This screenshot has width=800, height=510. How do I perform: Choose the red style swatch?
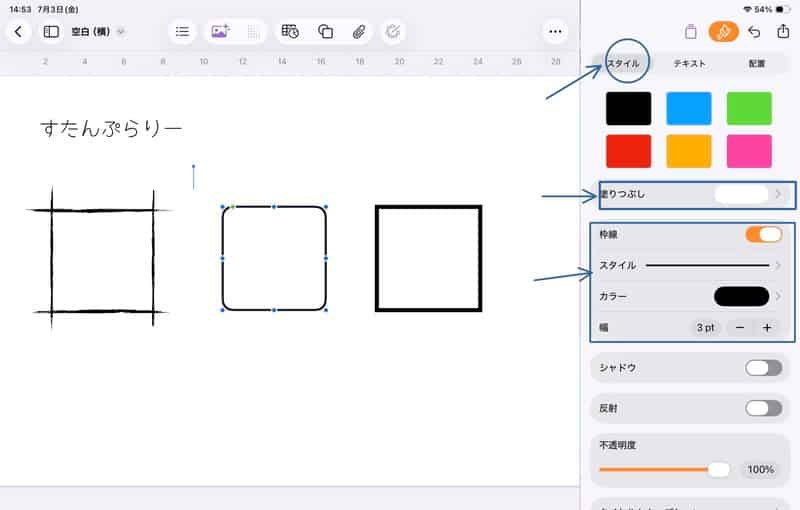click(x=628, y=151)
